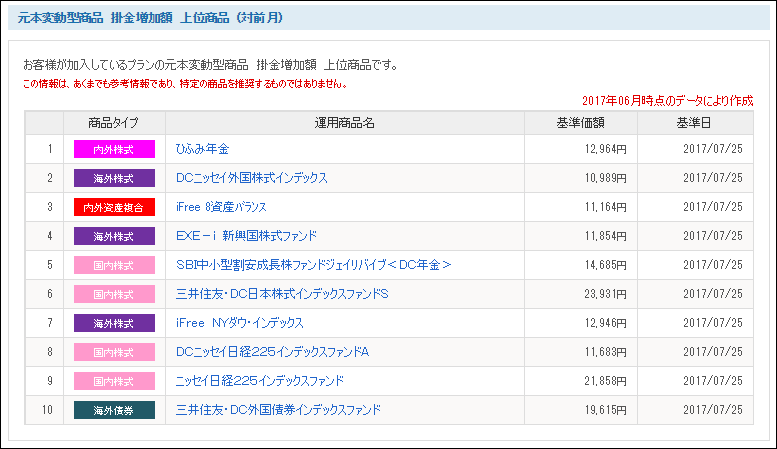This screenshot has height=449, width=777.
Task: Click the price 11,683円
Action: tap(606, 352)
